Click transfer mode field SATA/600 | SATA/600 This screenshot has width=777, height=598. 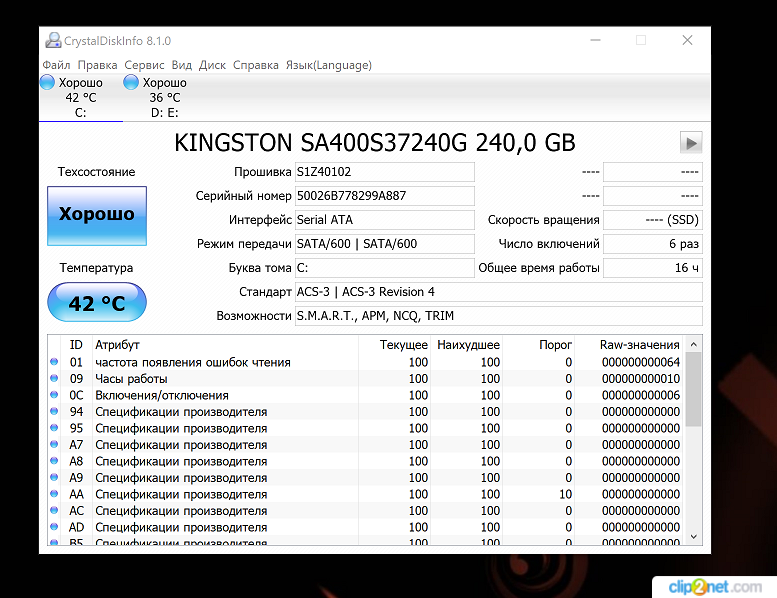point(385,244)
